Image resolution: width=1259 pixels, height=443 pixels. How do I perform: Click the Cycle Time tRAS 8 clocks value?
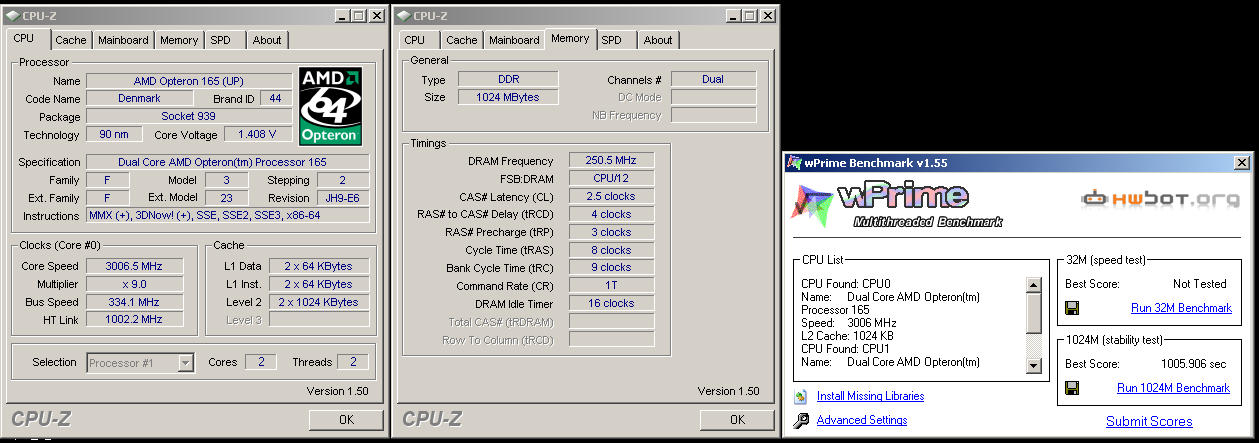(x=611, y=250)
